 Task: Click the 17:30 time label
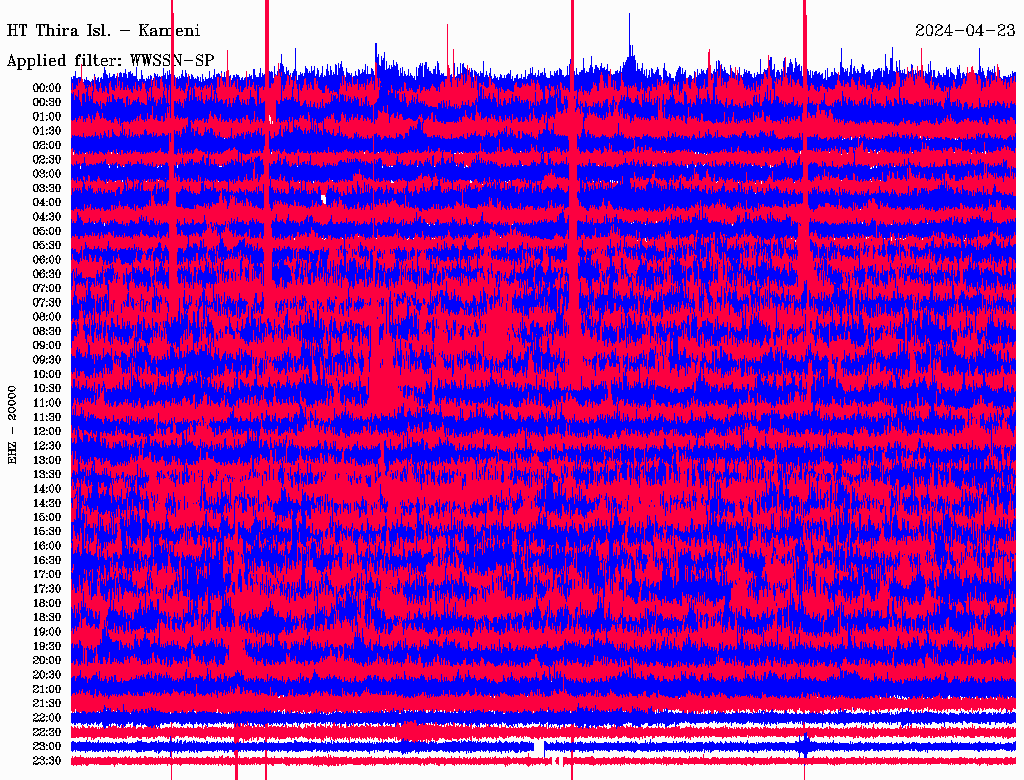coord(47,589)
